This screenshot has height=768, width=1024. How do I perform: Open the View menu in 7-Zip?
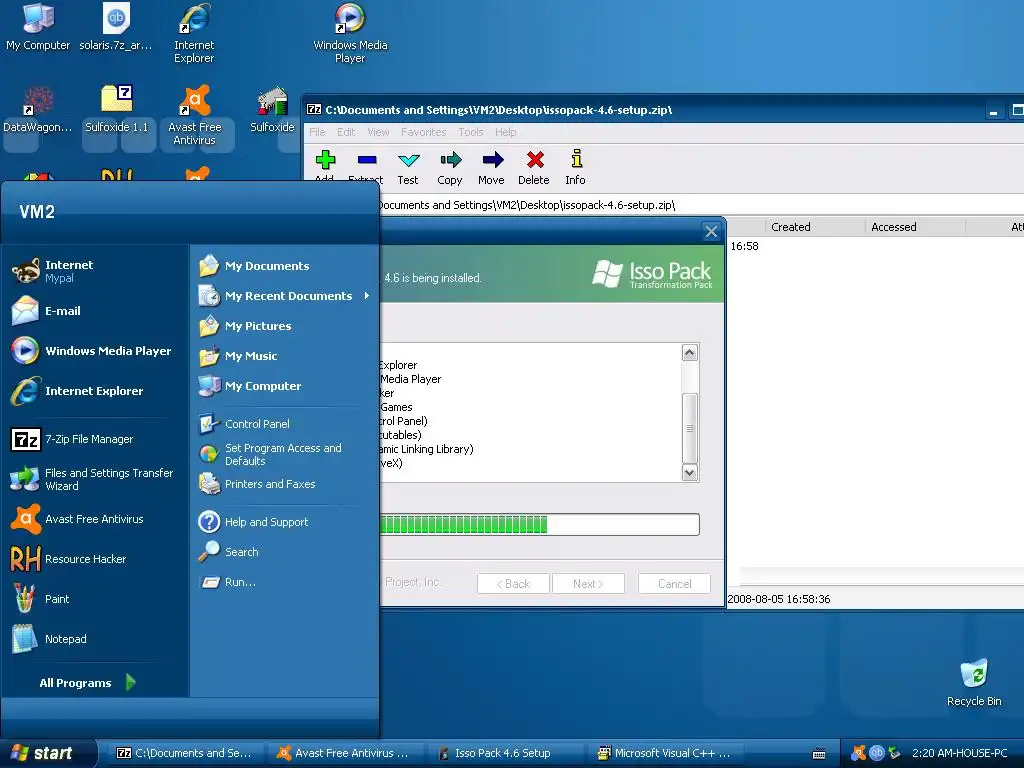click(378, 132)
